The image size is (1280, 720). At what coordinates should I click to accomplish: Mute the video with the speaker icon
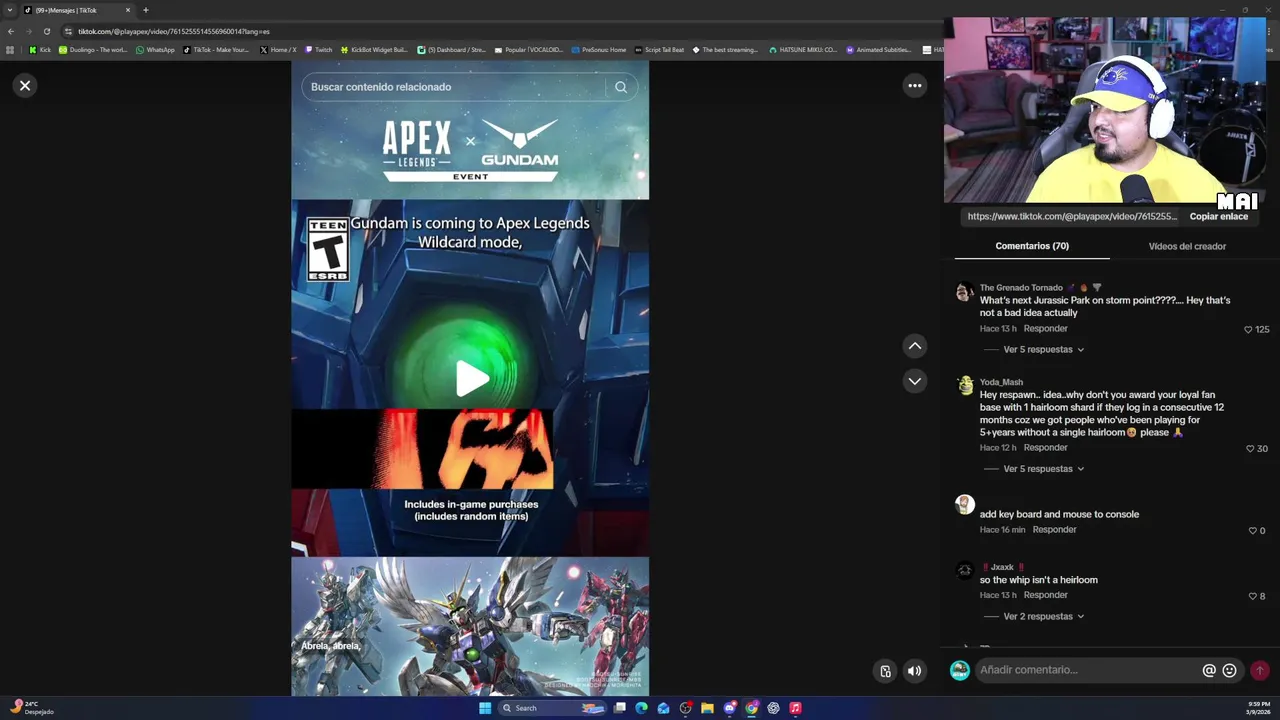[914, 671]
